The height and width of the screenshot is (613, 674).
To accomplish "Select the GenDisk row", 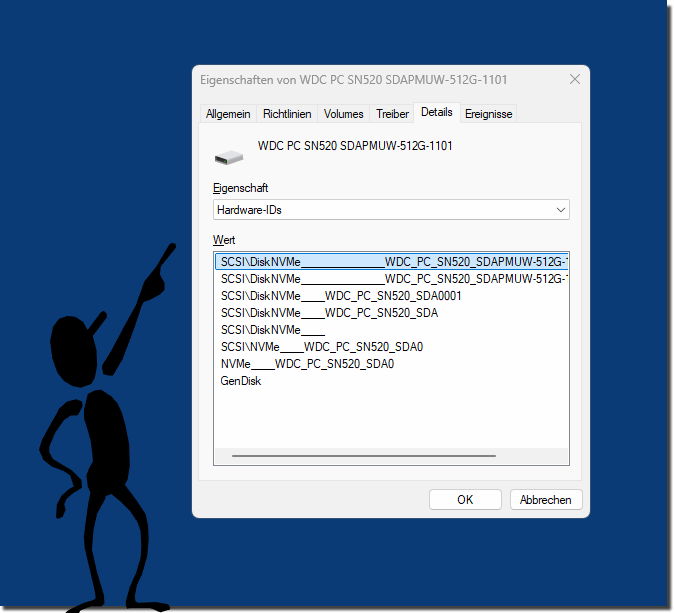I will tap(391, 381).
